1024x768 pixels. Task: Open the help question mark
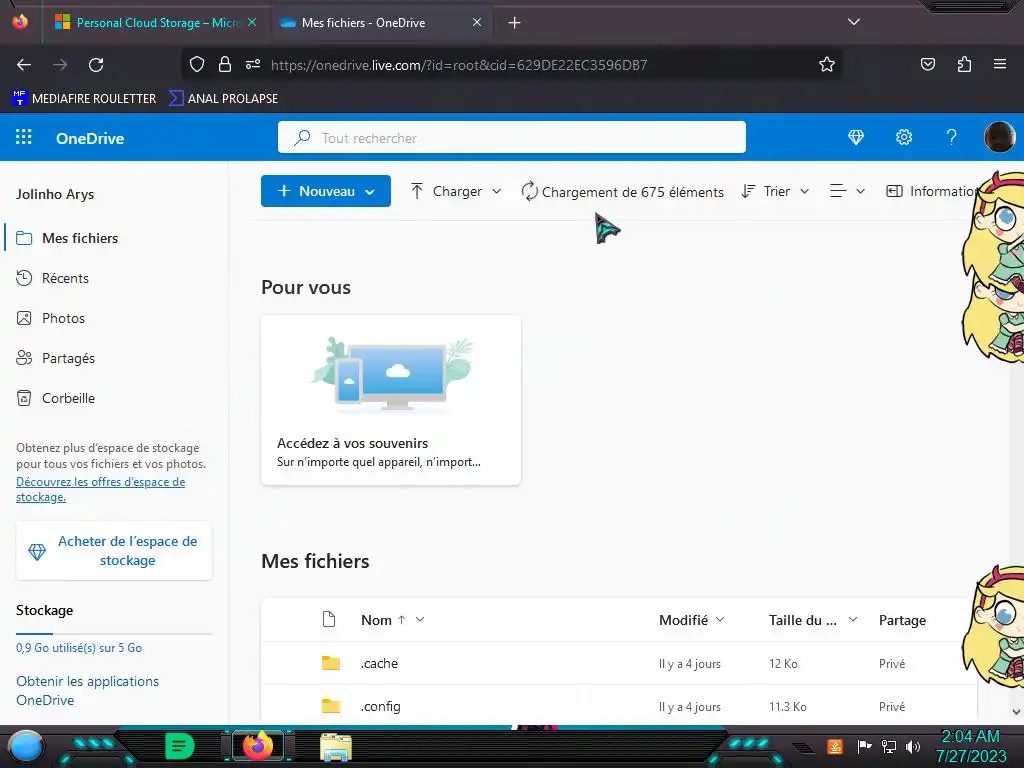(952, 137)
